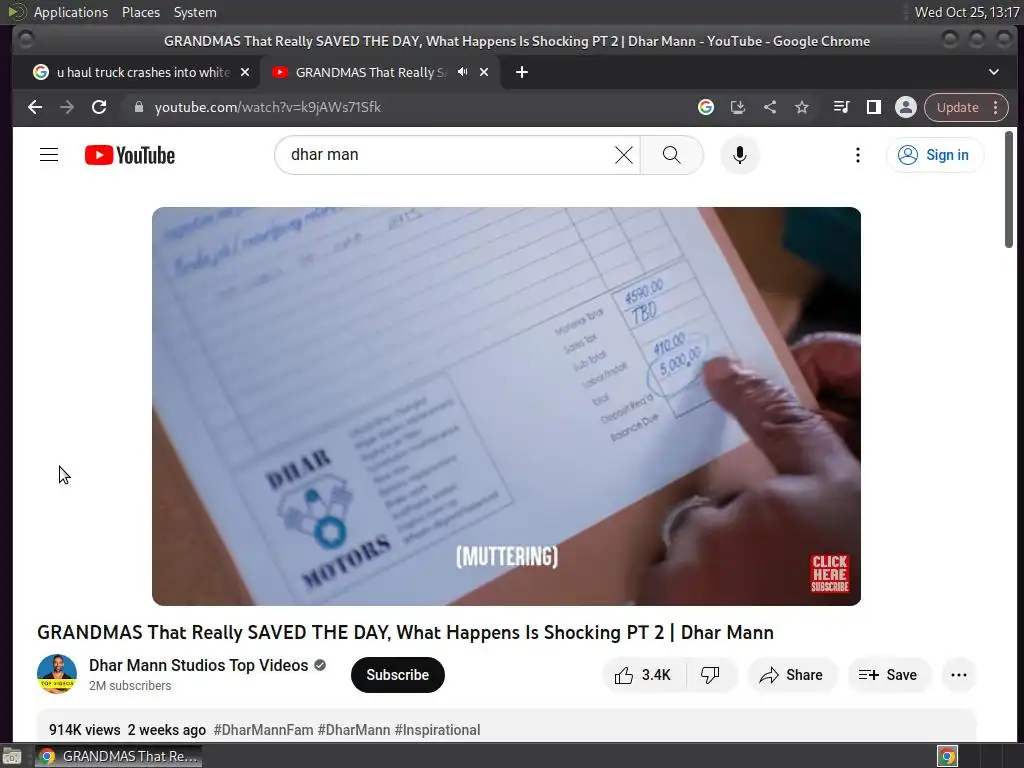Share the video
1024x768 pixels.
(x=790, y=675)
